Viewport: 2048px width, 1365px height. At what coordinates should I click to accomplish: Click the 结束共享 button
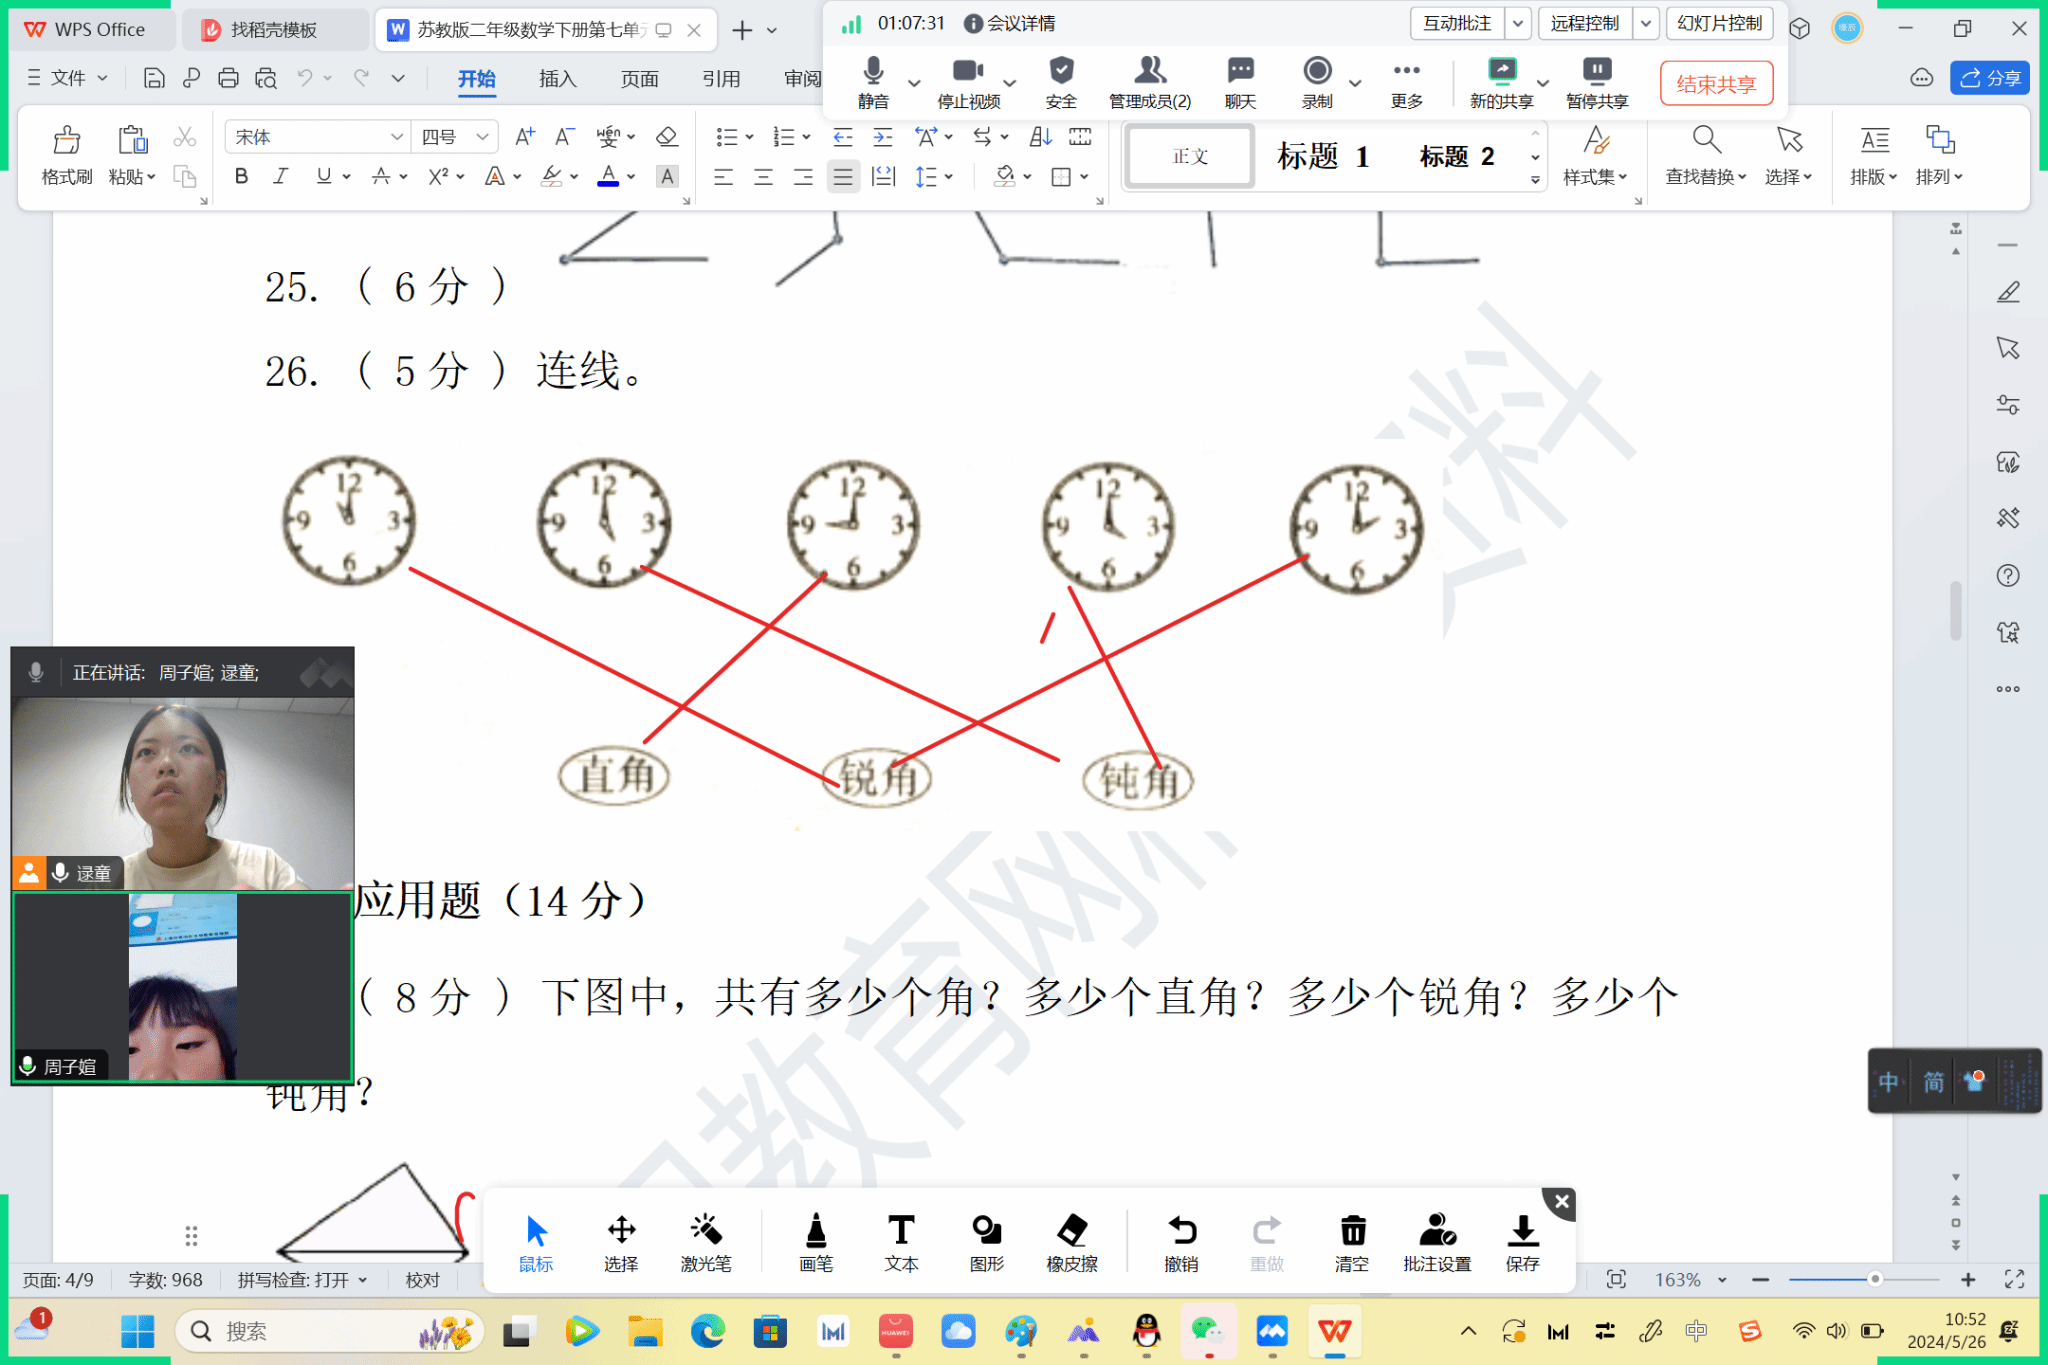[1716, 83]
